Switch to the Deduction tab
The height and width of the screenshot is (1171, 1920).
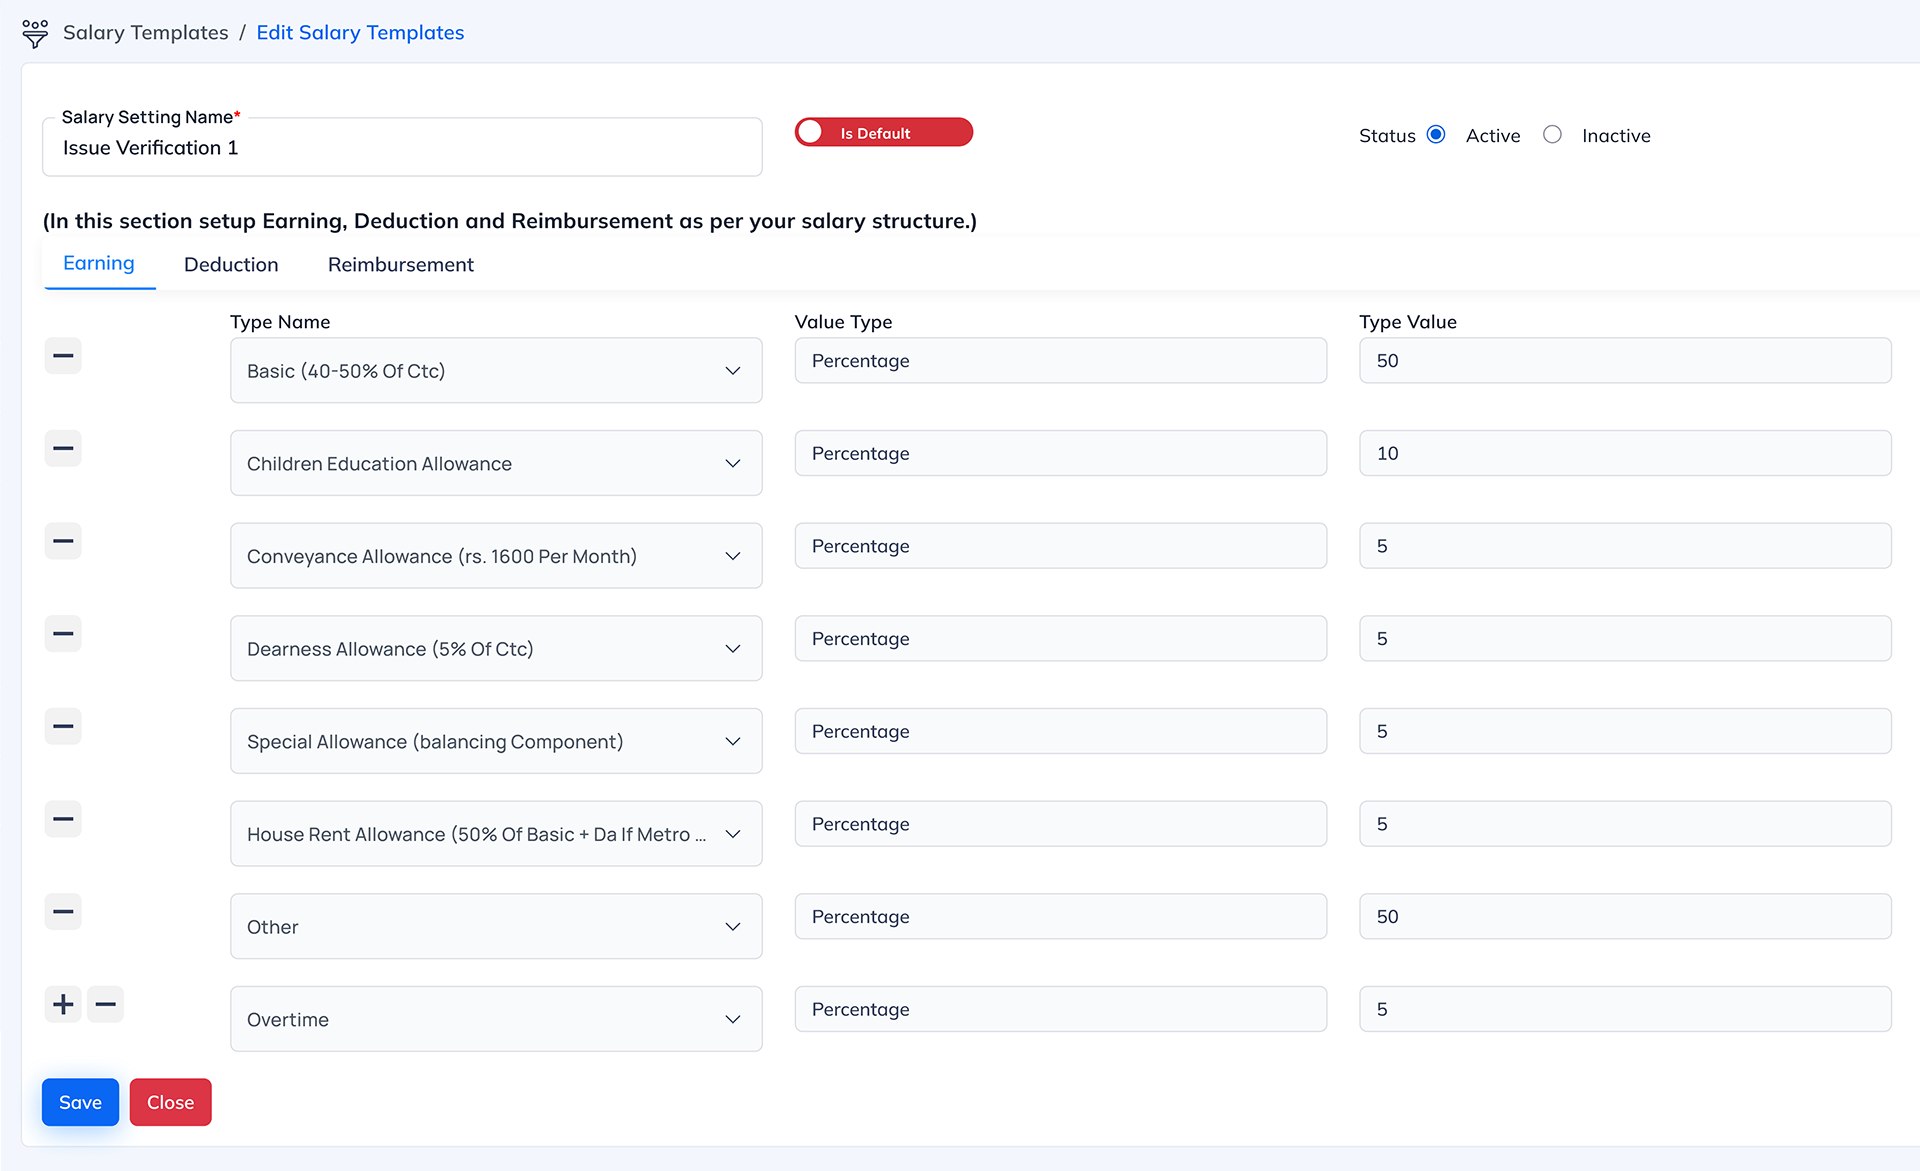(x=231, y=265)
